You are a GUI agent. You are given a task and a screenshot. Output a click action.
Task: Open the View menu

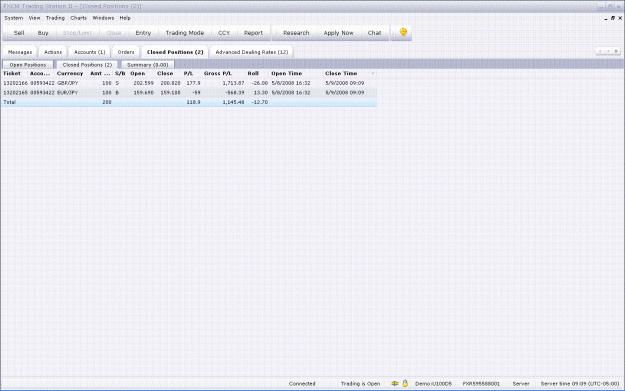(x=34, y=18)
